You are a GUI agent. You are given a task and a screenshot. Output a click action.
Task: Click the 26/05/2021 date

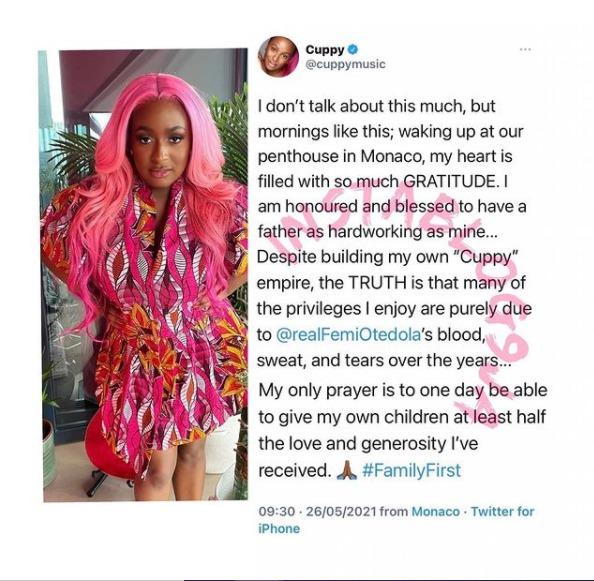341,512
